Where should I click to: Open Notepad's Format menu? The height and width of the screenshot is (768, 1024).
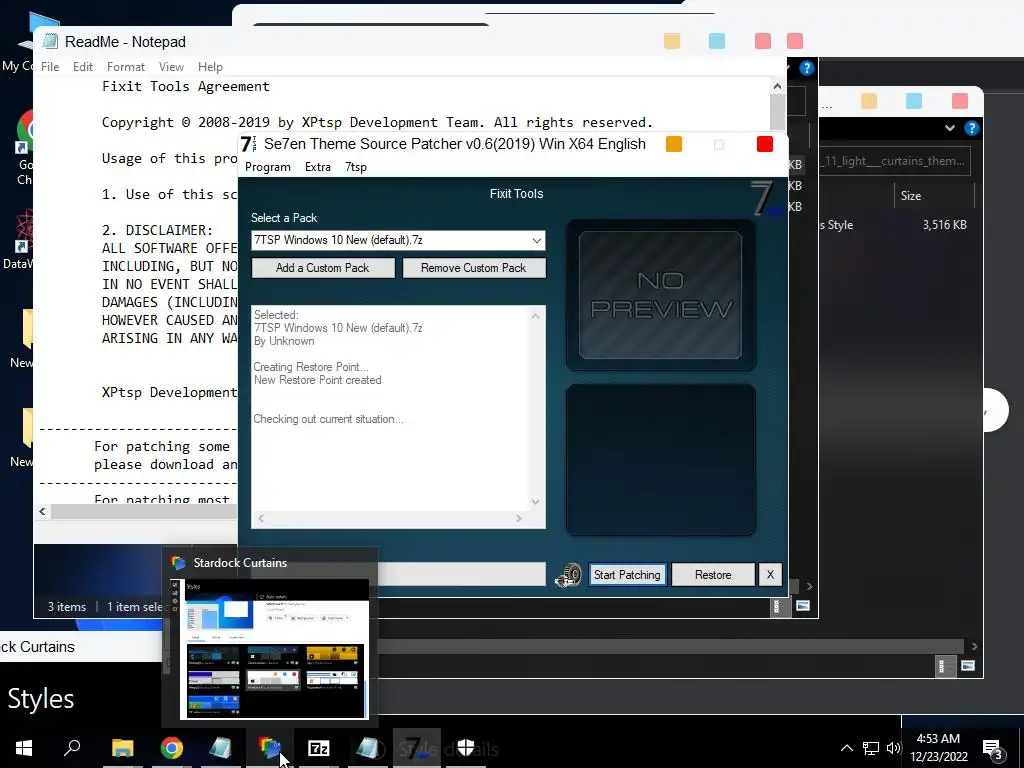coord(126,67)
